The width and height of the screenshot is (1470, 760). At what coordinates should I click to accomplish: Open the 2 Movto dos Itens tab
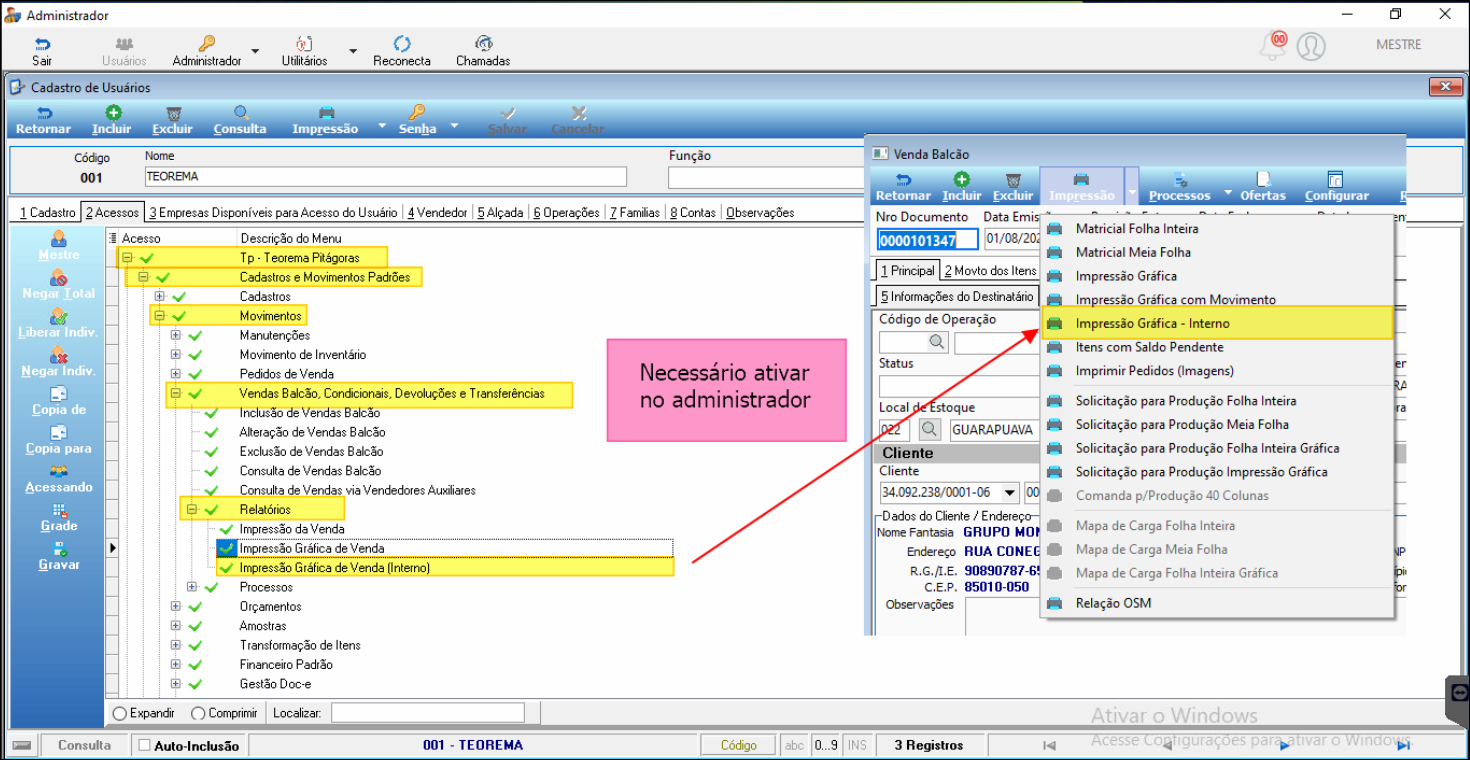click(990, 271)
